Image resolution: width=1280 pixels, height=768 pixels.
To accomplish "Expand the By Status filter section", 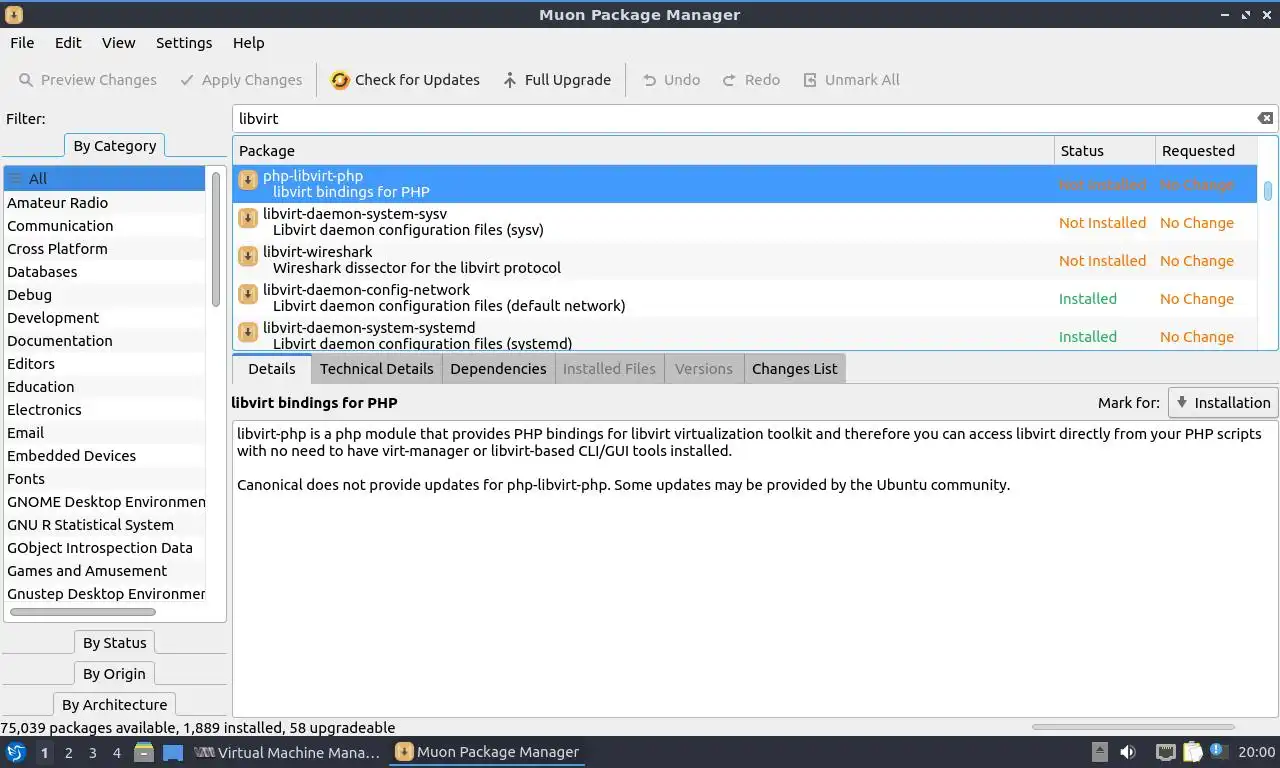I will pos(115,643).
